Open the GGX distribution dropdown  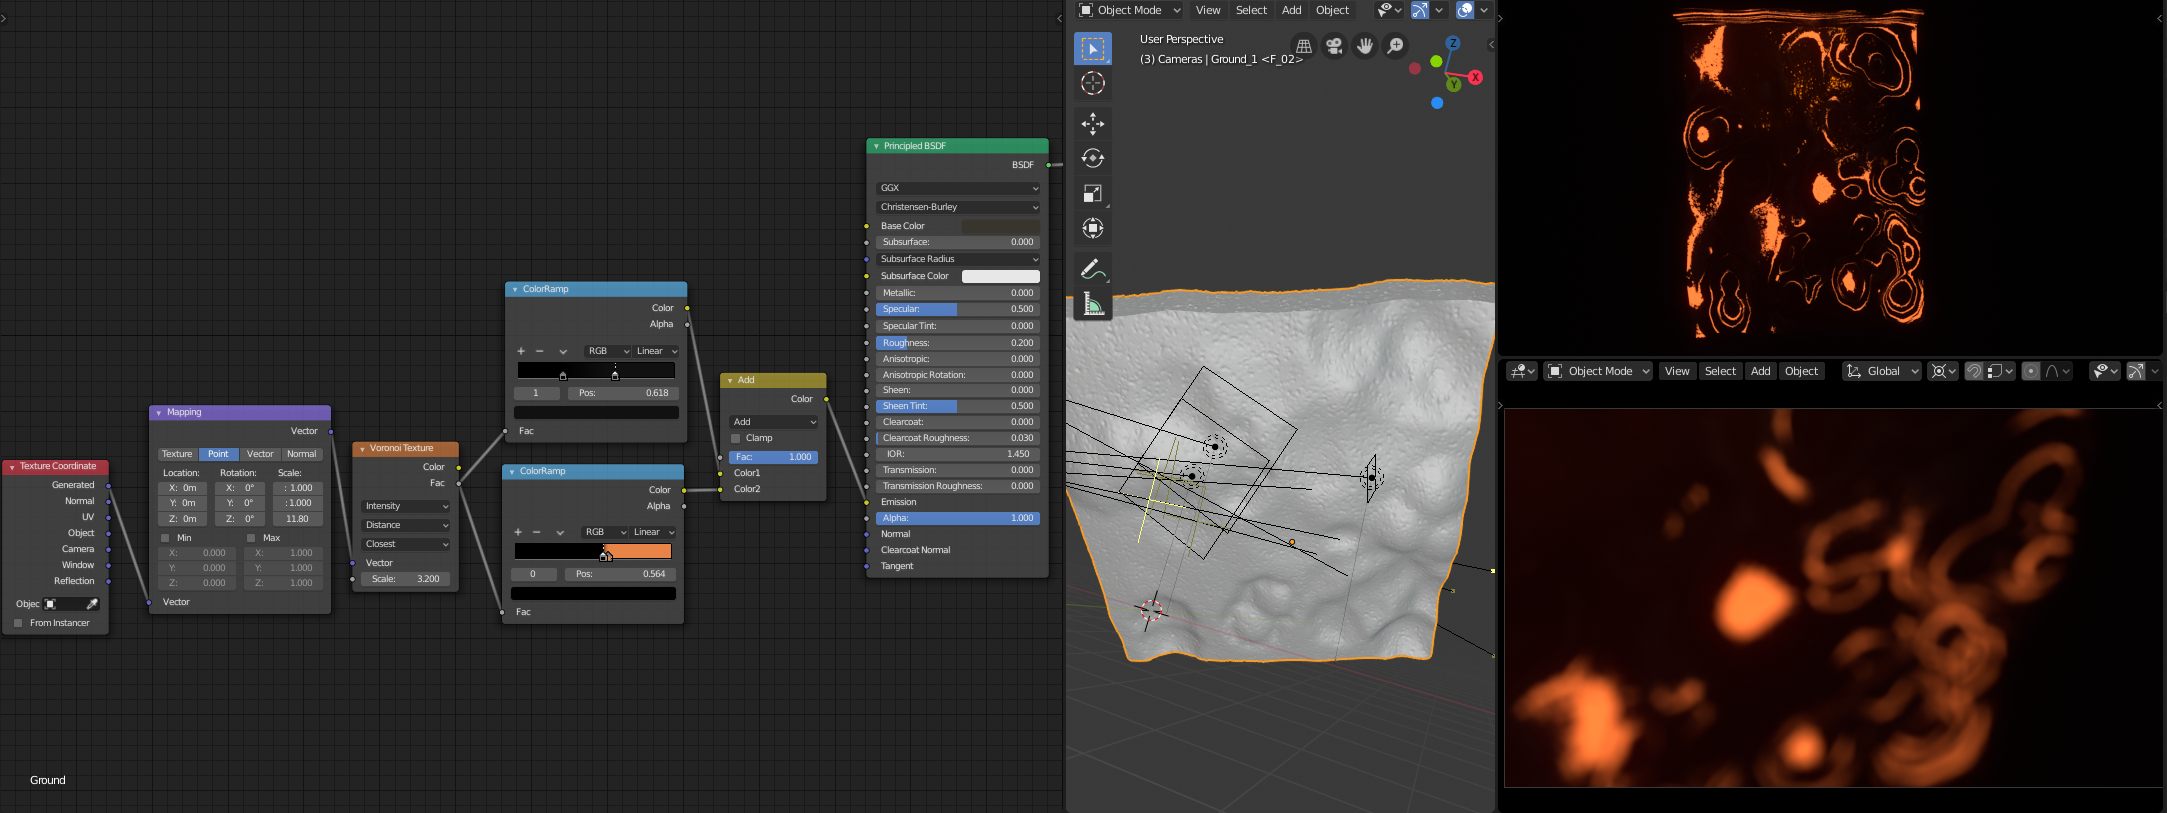tap(958, 188)
